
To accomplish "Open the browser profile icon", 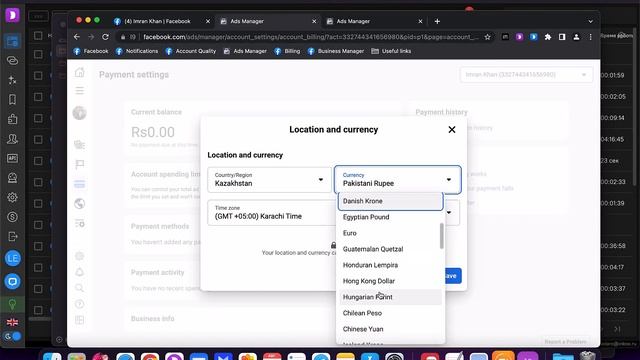I will click(x=576, y=37).
